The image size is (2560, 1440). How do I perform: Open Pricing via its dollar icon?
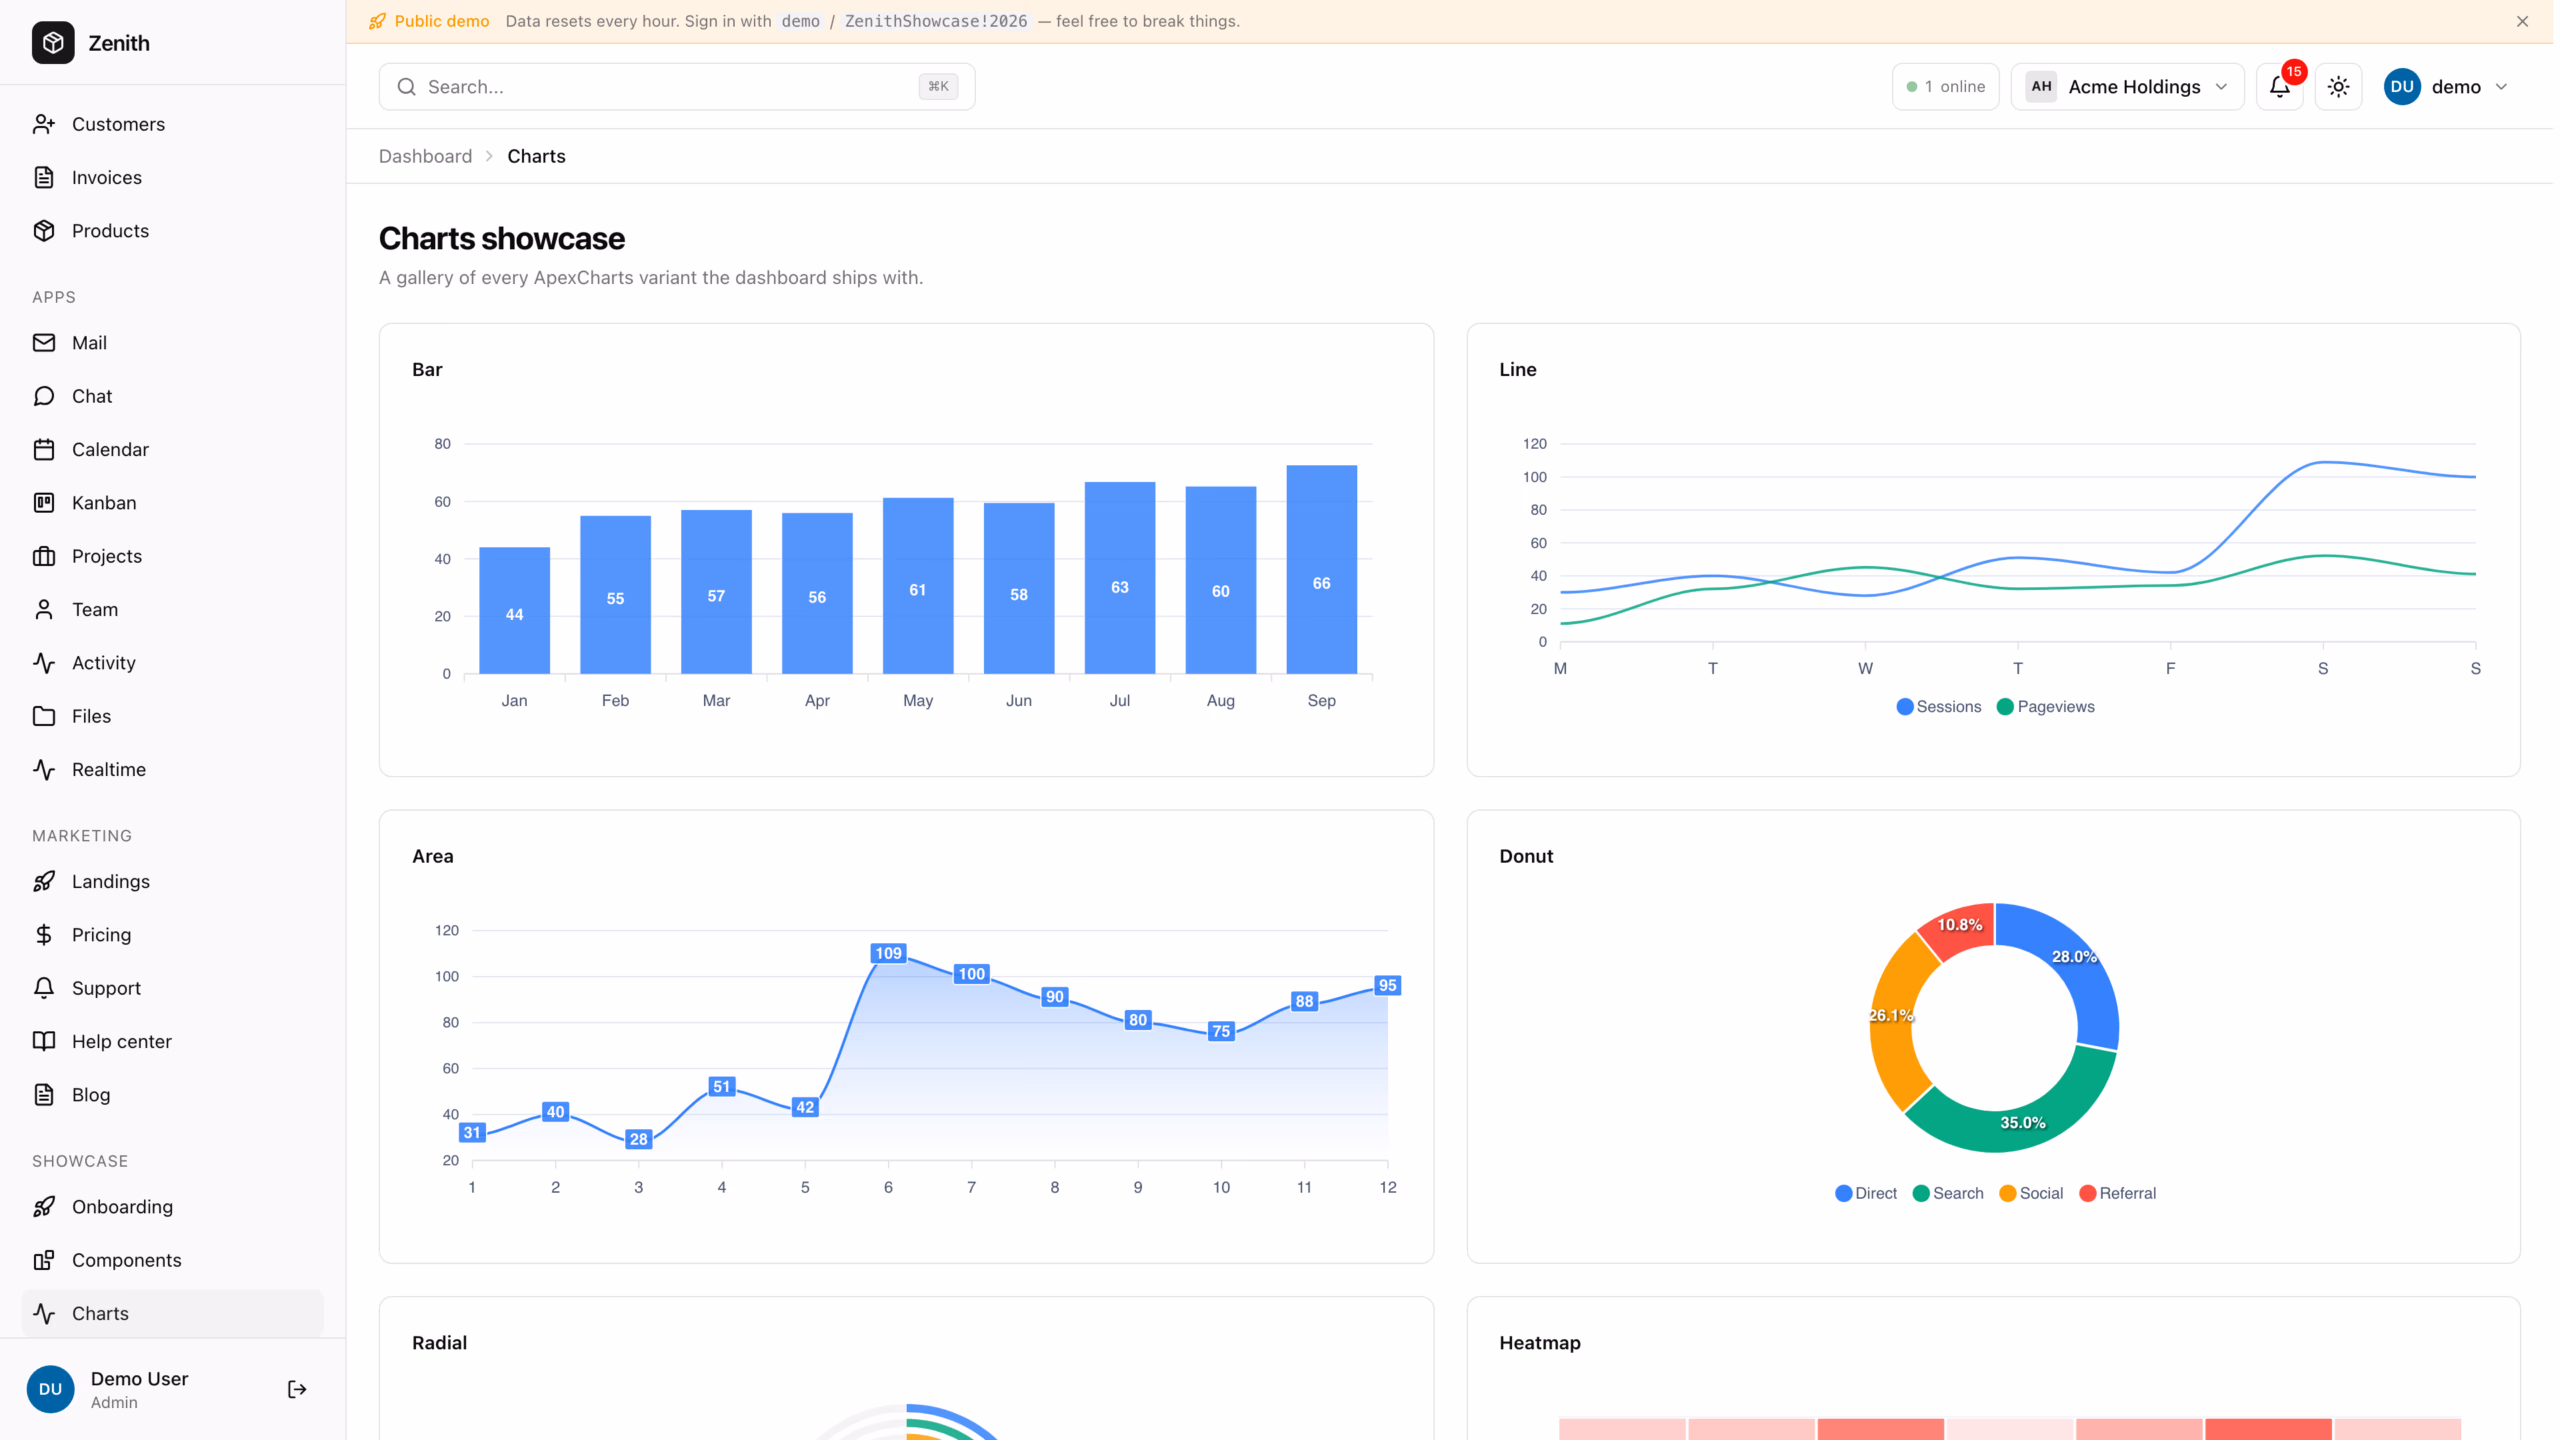[44, 935]
